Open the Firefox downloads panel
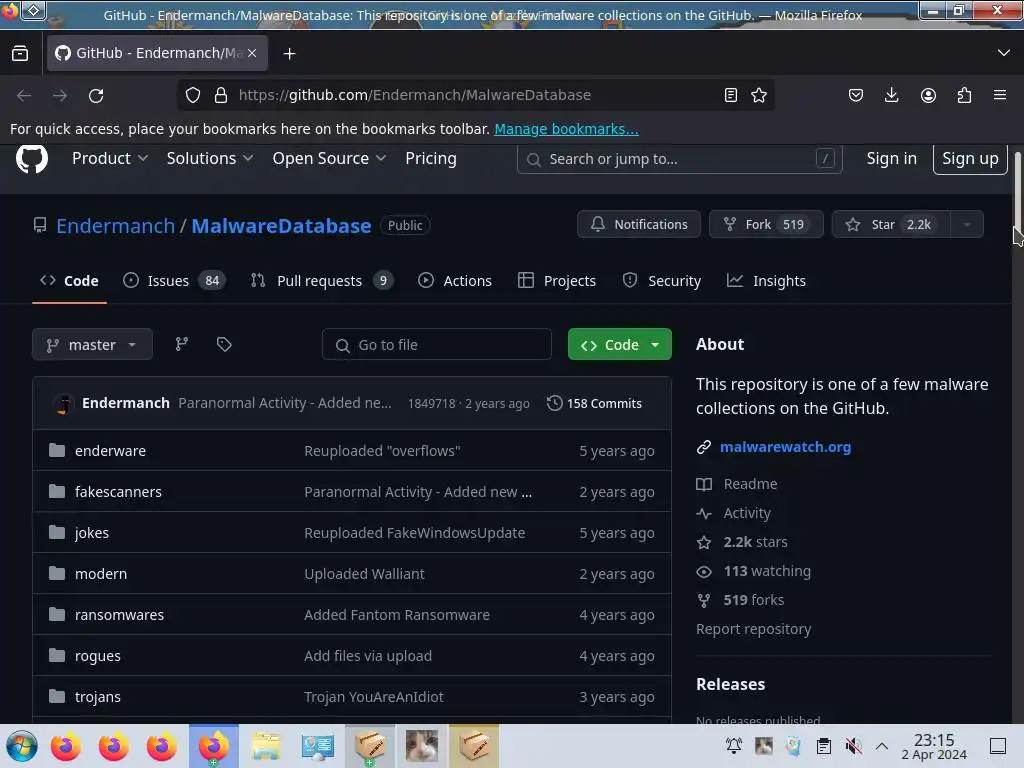 (x=891, y=95)
